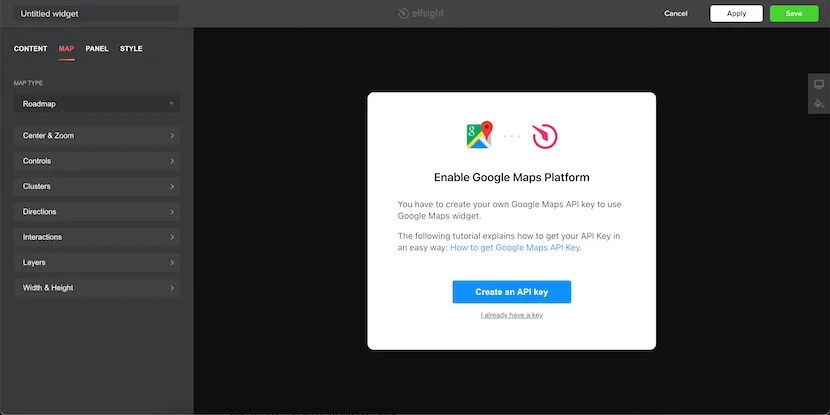Click the Apply button

click(736, 14)
